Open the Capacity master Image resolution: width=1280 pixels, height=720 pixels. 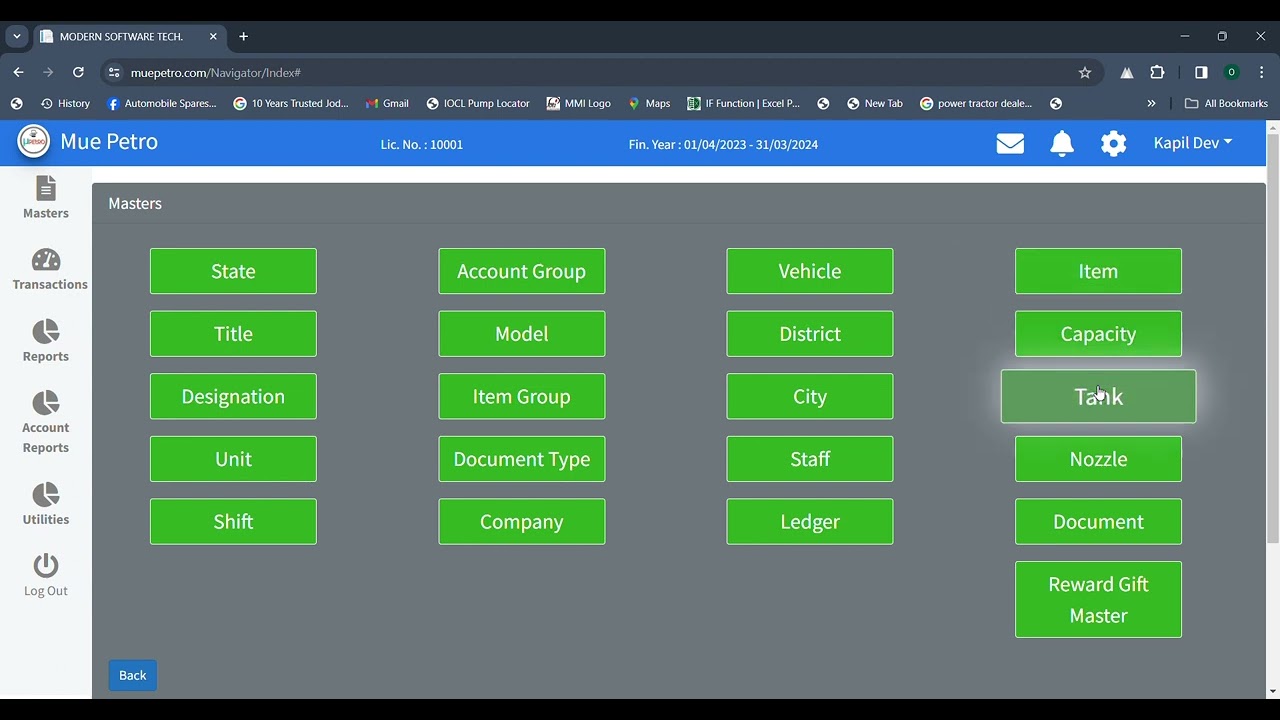[x=1098, y=334]
